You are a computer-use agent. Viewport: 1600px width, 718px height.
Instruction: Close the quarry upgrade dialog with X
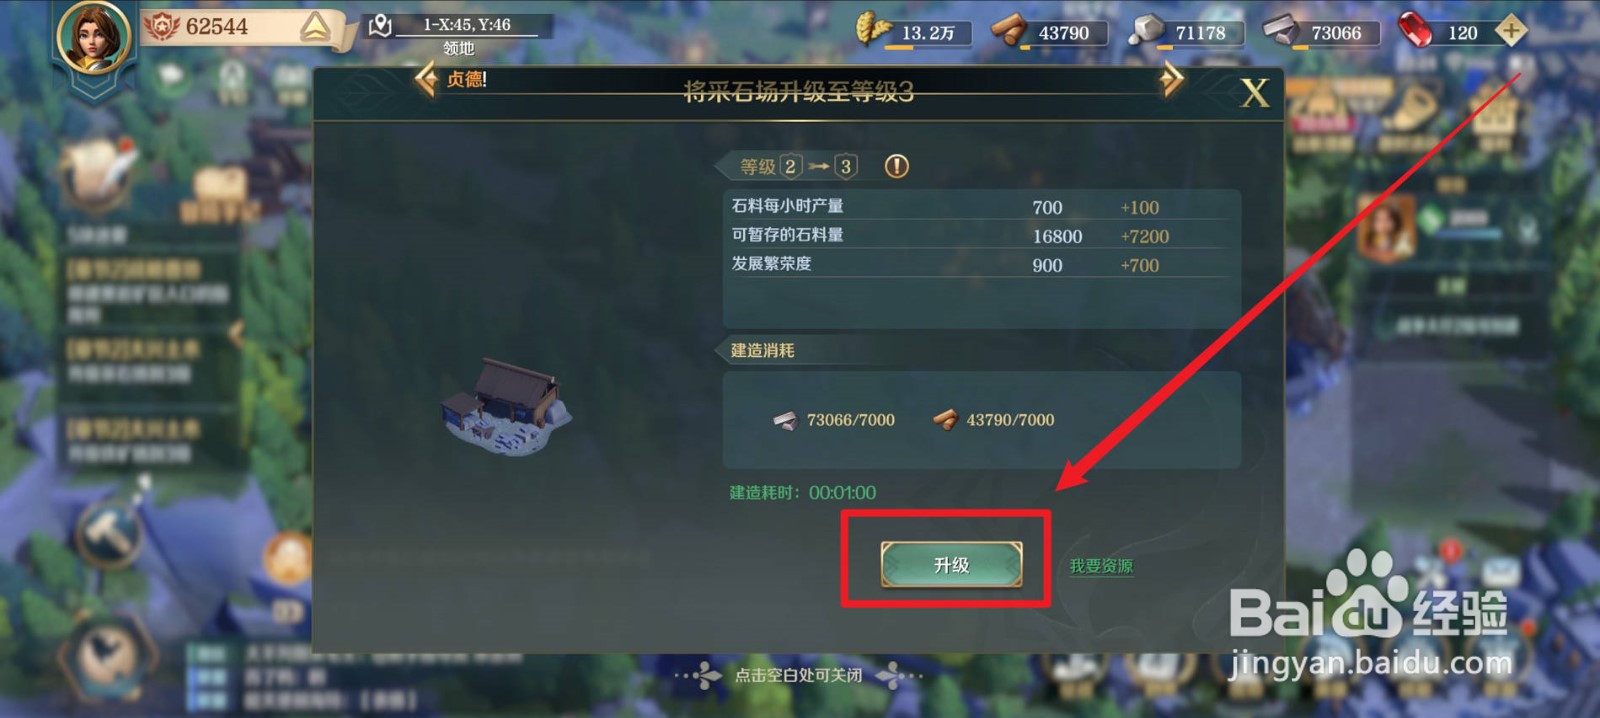pyautogui.click(x=1255, y=93)
